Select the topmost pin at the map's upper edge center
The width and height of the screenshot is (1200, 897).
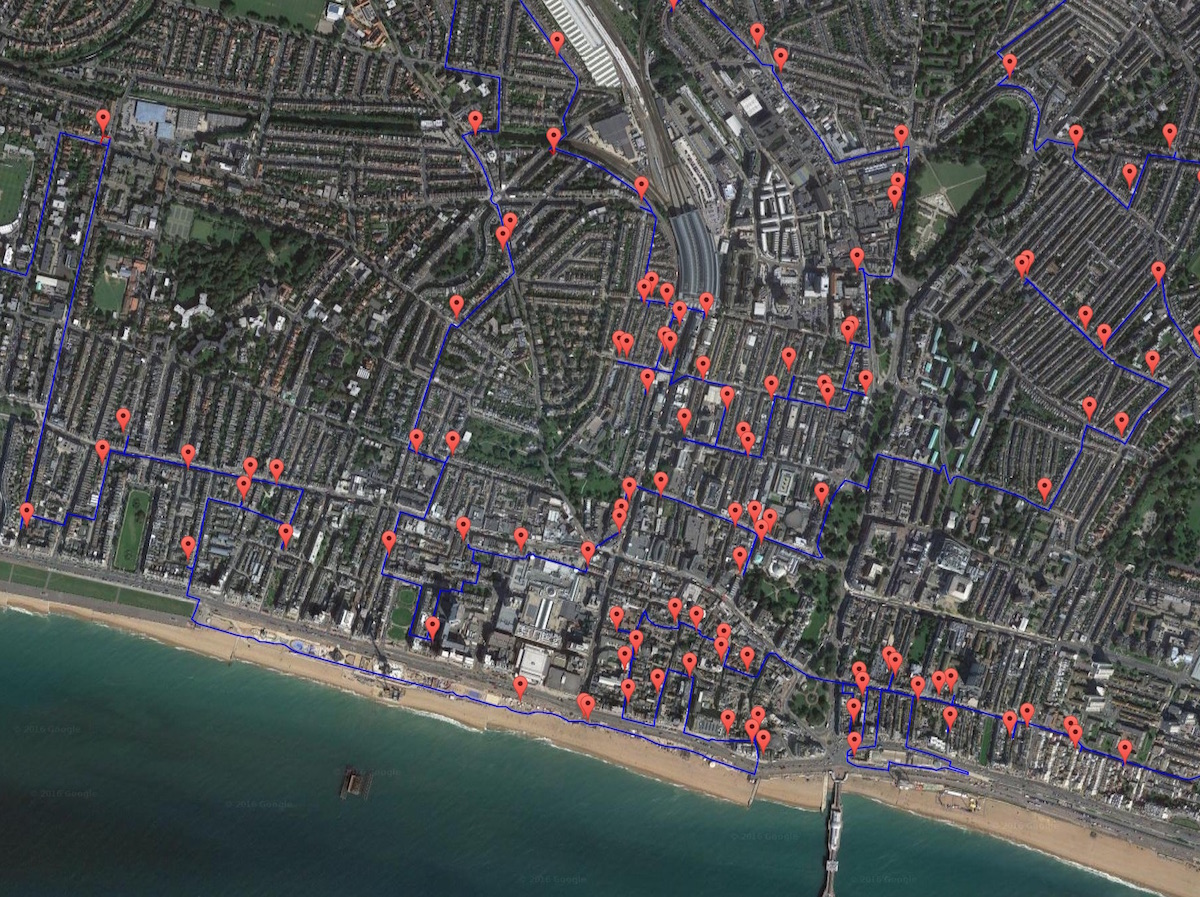673,3
